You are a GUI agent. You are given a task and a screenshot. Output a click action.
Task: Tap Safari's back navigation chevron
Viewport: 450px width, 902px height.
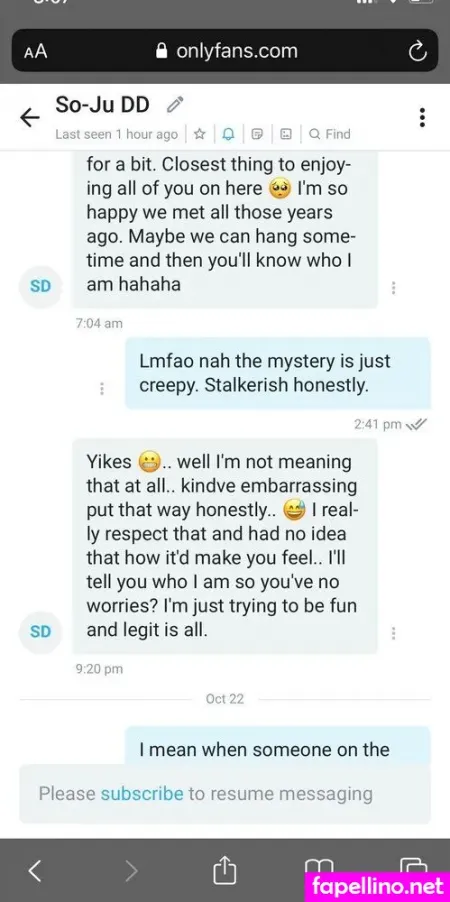click(x=35, y=872)
